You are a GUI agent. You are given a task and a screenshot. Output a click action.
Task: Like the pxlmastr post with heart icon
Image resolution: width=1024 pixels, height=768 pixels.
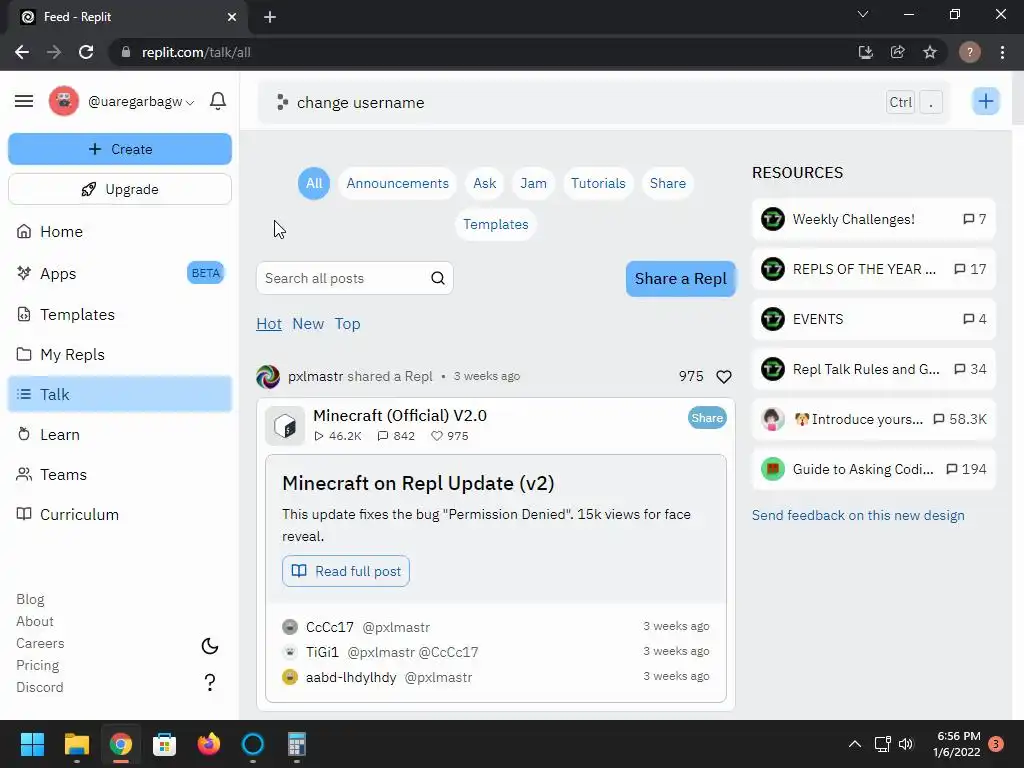[x=724, y=377]
